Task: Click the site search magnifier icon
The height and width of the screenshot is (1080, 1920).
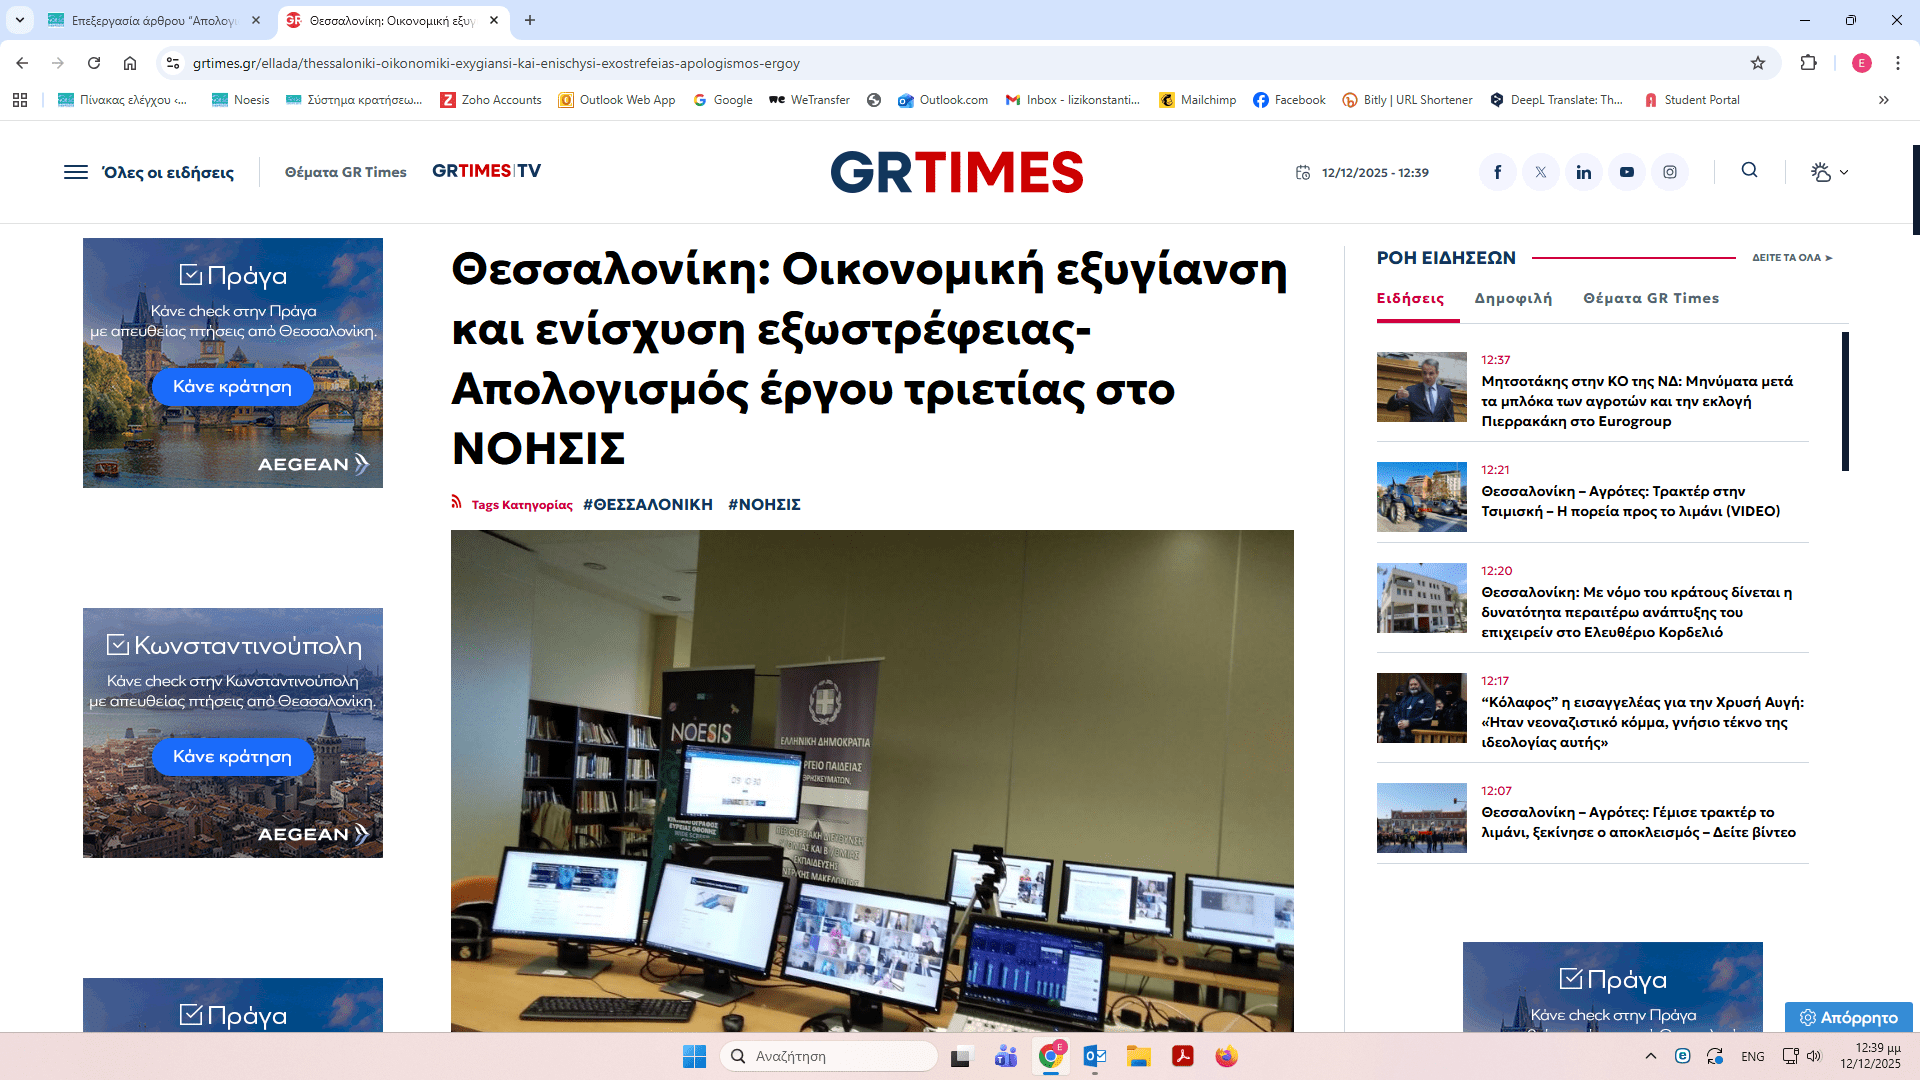Action: pos(1749,171)
